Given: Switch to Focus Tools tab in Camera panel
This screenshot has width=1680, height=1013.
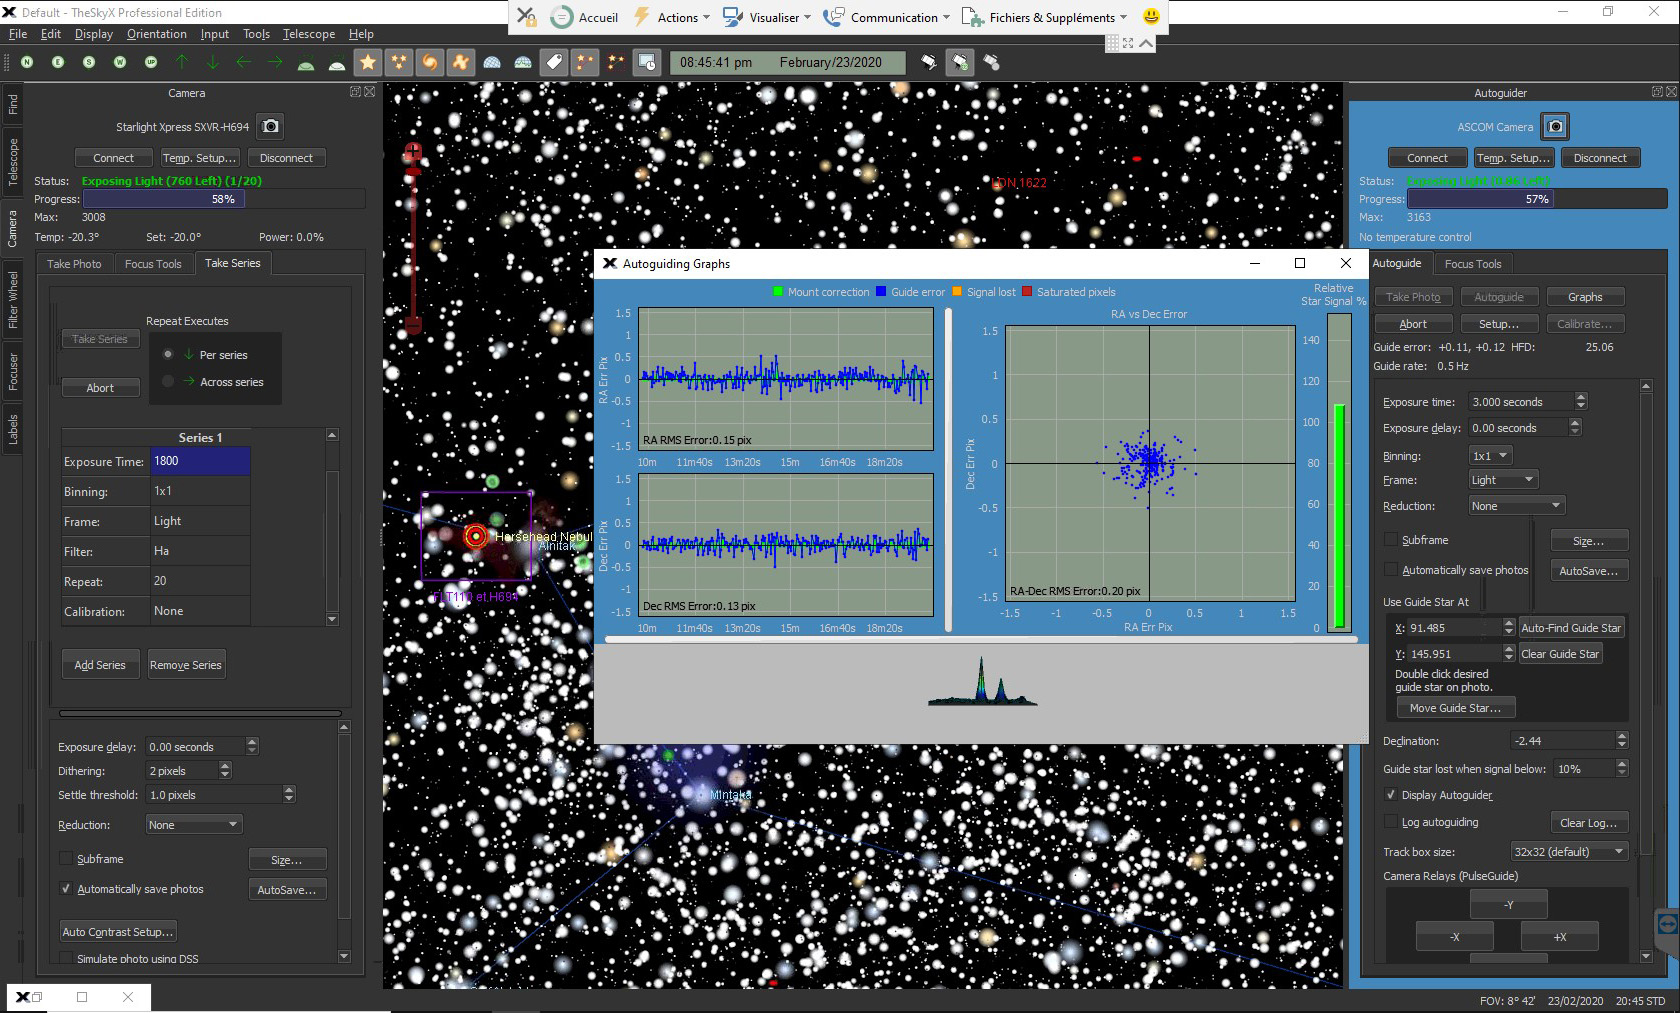Looking at the screenshot, I should coord(153,263).
